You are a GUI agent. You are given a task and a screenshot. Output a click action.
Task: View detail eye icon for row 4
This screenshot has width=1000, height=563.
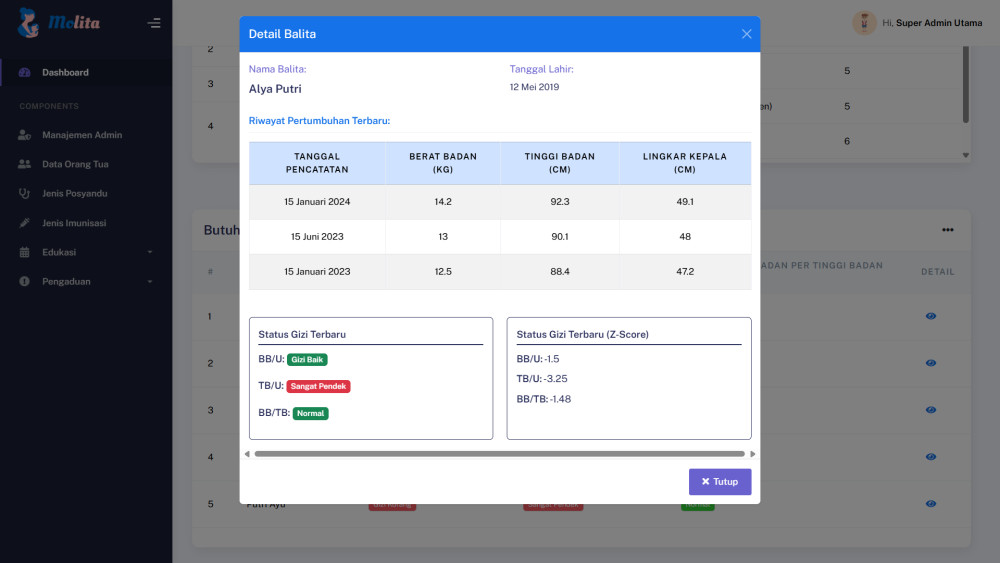tap(930, 457)
